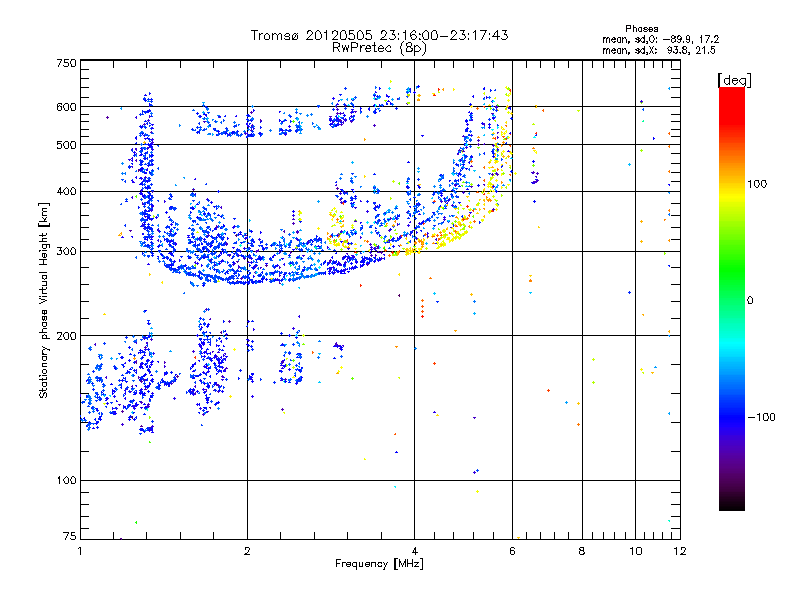
Task: Click the y-axis label '300'
Action: click(x=66, y=252)
